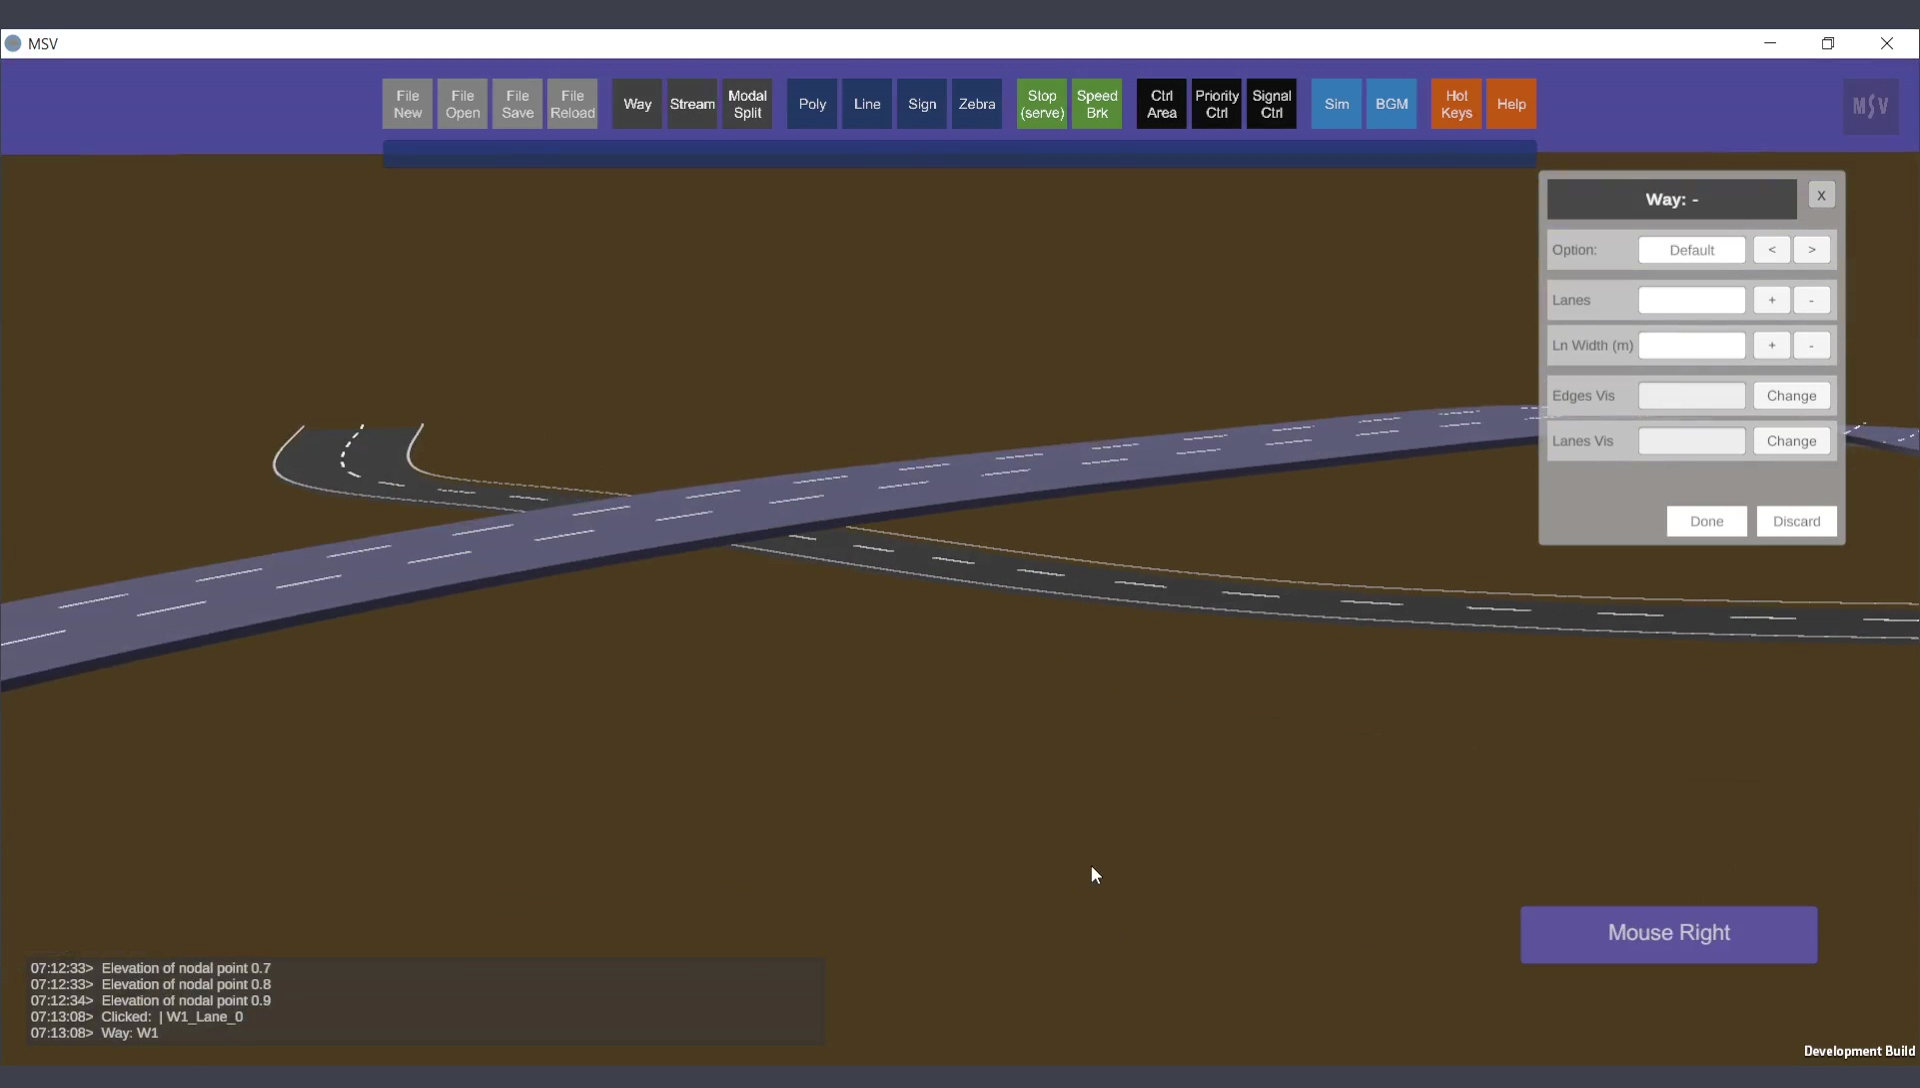Close the Way panel with X
The image size is (1920, 1088).
coord(1821,196)
